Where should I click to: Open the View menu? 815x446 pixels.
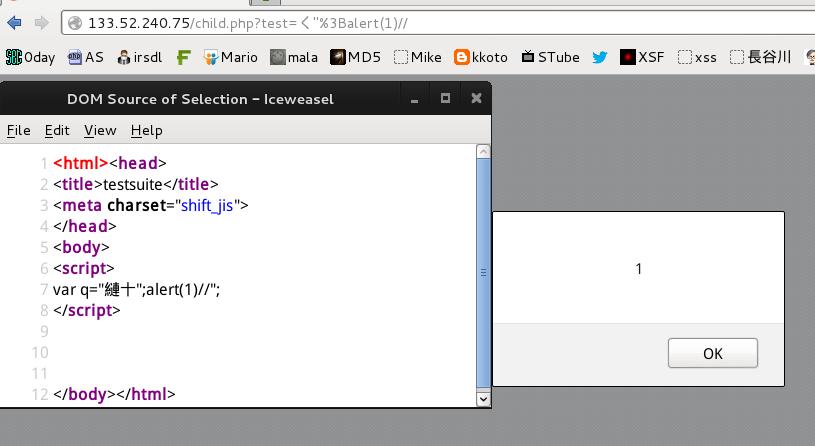(x=100, y=130)
